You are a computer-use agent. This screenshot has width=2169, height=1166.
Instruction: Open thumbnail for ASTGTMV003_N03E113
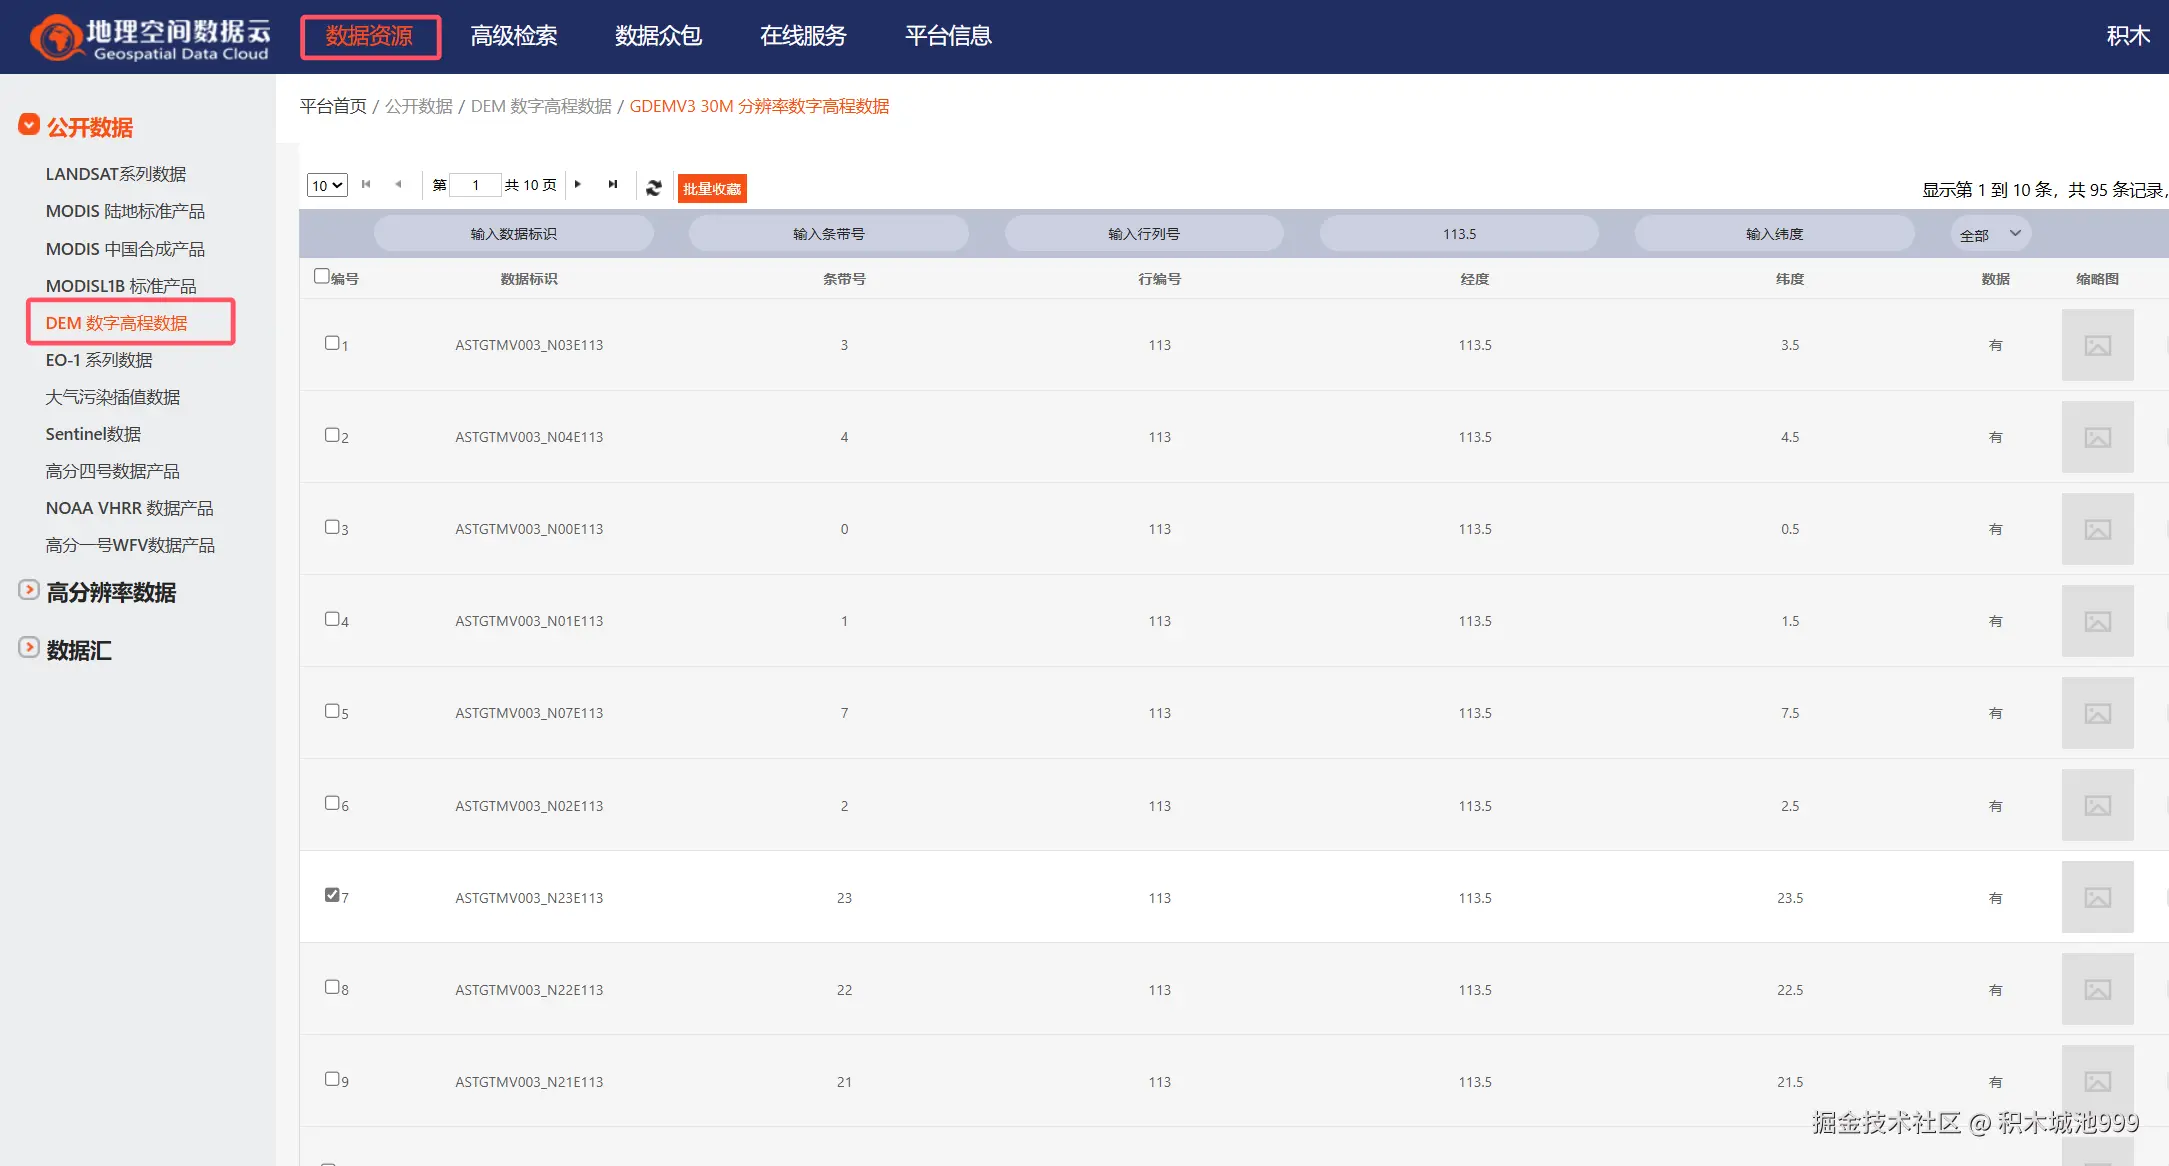click(2097, 345)
